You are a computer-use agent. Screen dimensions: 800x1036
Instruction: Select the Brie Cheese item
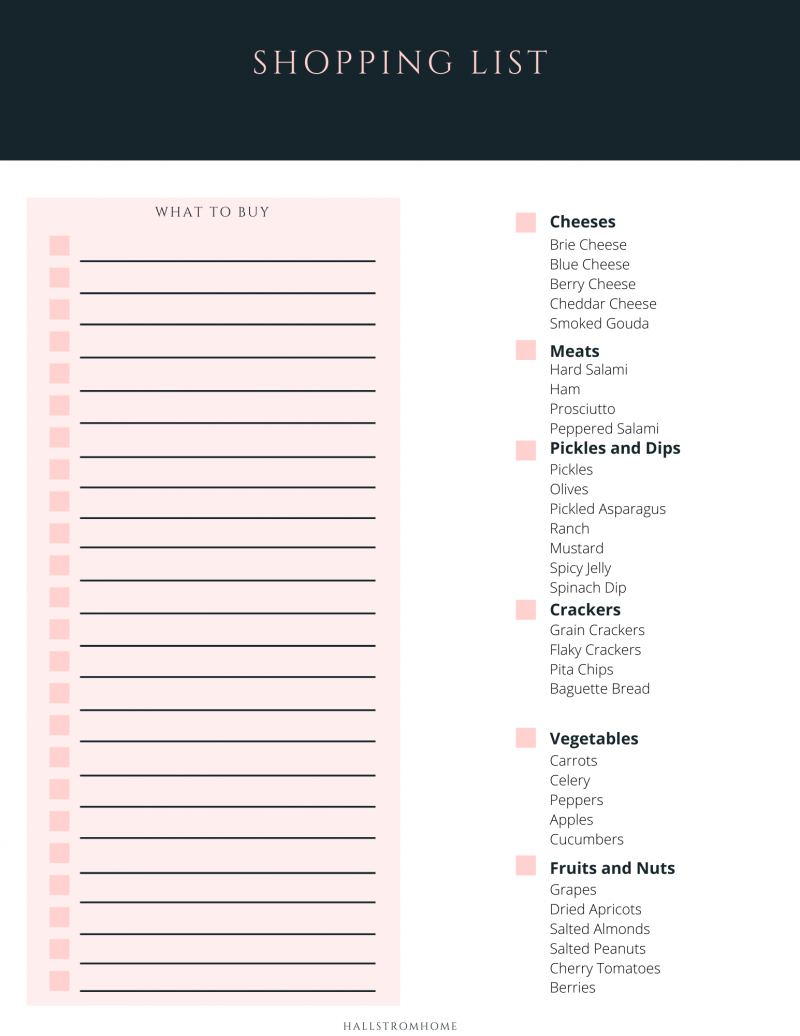pyautogui.click(x=588, y=245)
